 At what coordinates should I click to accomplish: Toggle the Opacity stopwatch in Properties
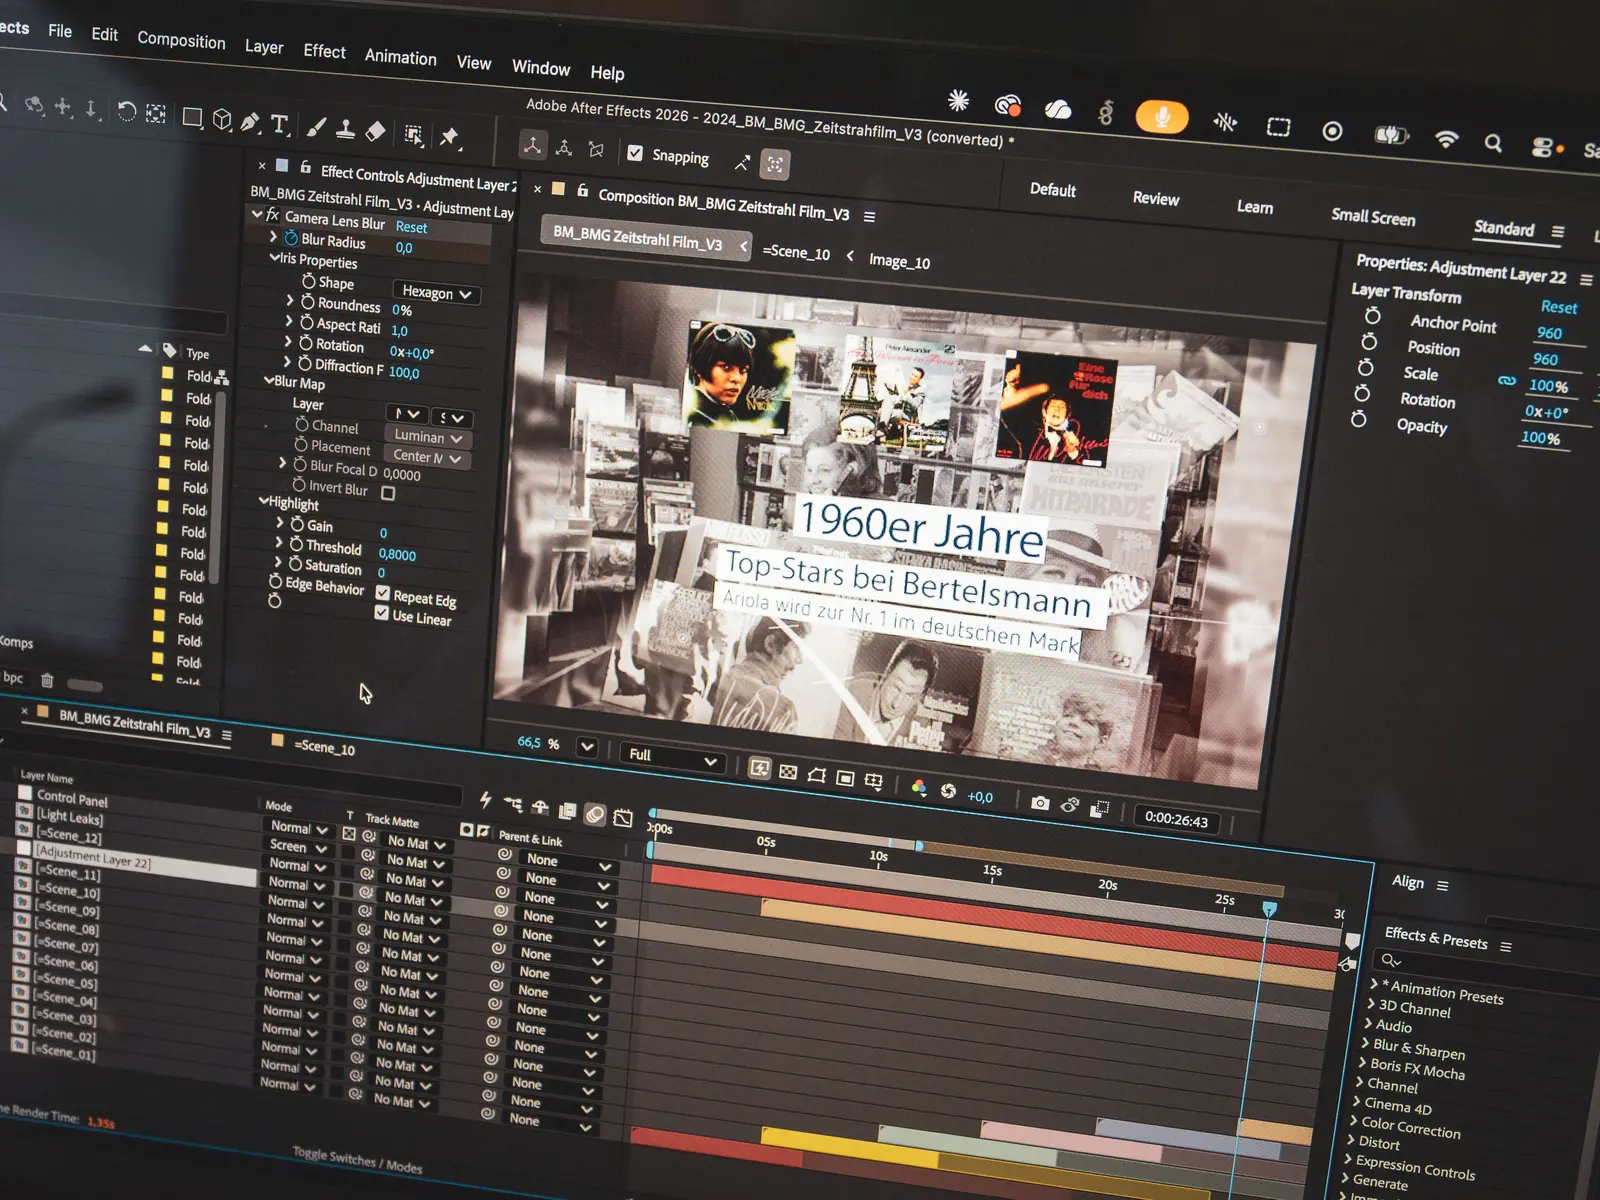coord(1358,419)
